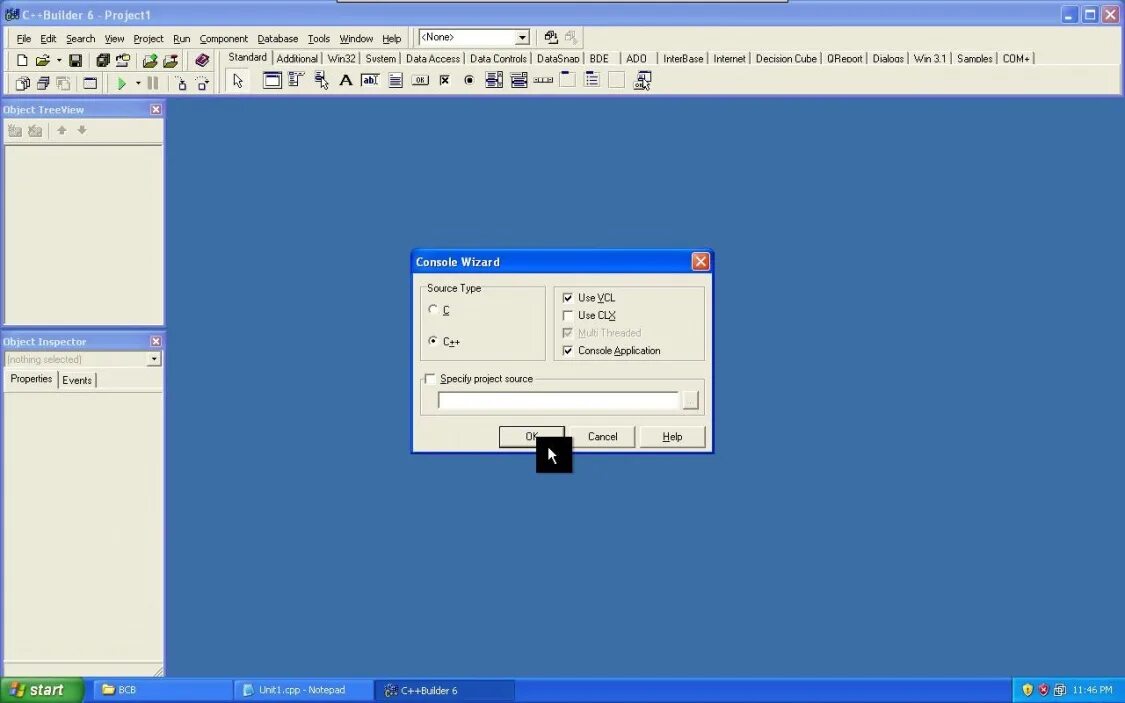Open the Help contents book icon

[x=202, y=60]
